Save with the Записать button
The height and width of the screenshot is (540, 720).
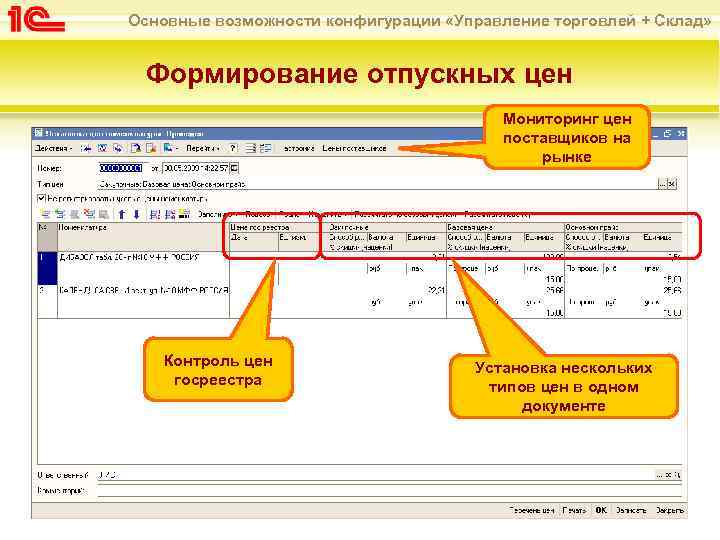coord(631,510)
